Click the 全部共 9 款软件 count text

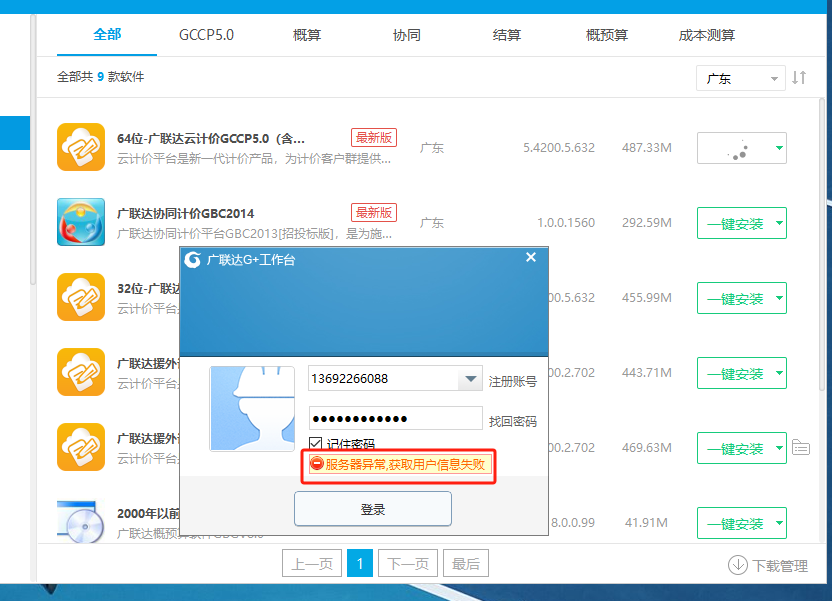100,77
